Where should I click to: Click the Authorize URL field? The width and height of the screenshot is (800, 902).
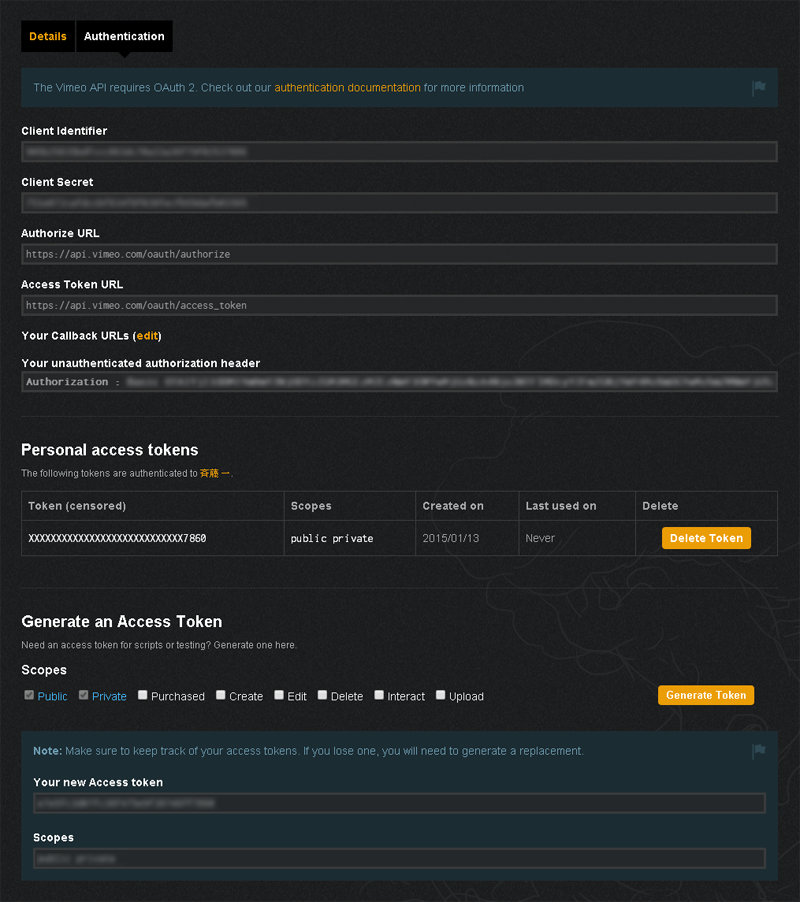[399, 254]
